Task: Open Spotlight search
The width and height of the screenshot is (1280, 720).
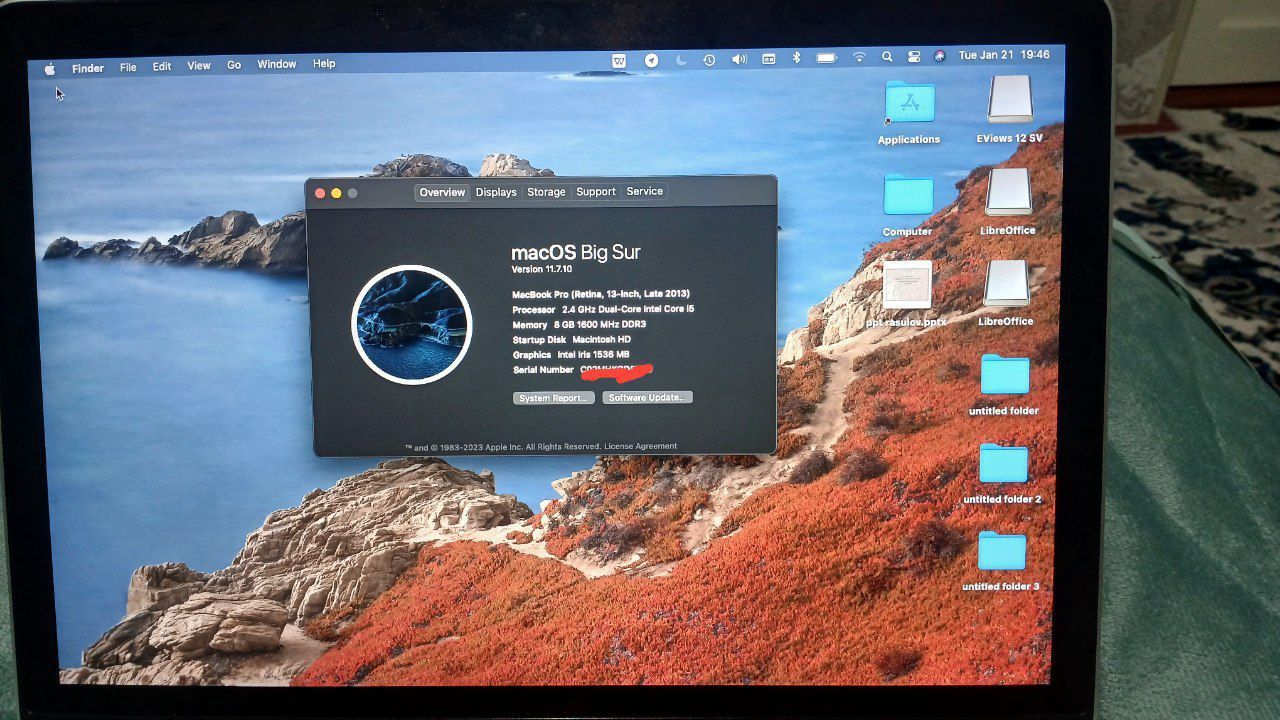Action: [x=887, y=57]
